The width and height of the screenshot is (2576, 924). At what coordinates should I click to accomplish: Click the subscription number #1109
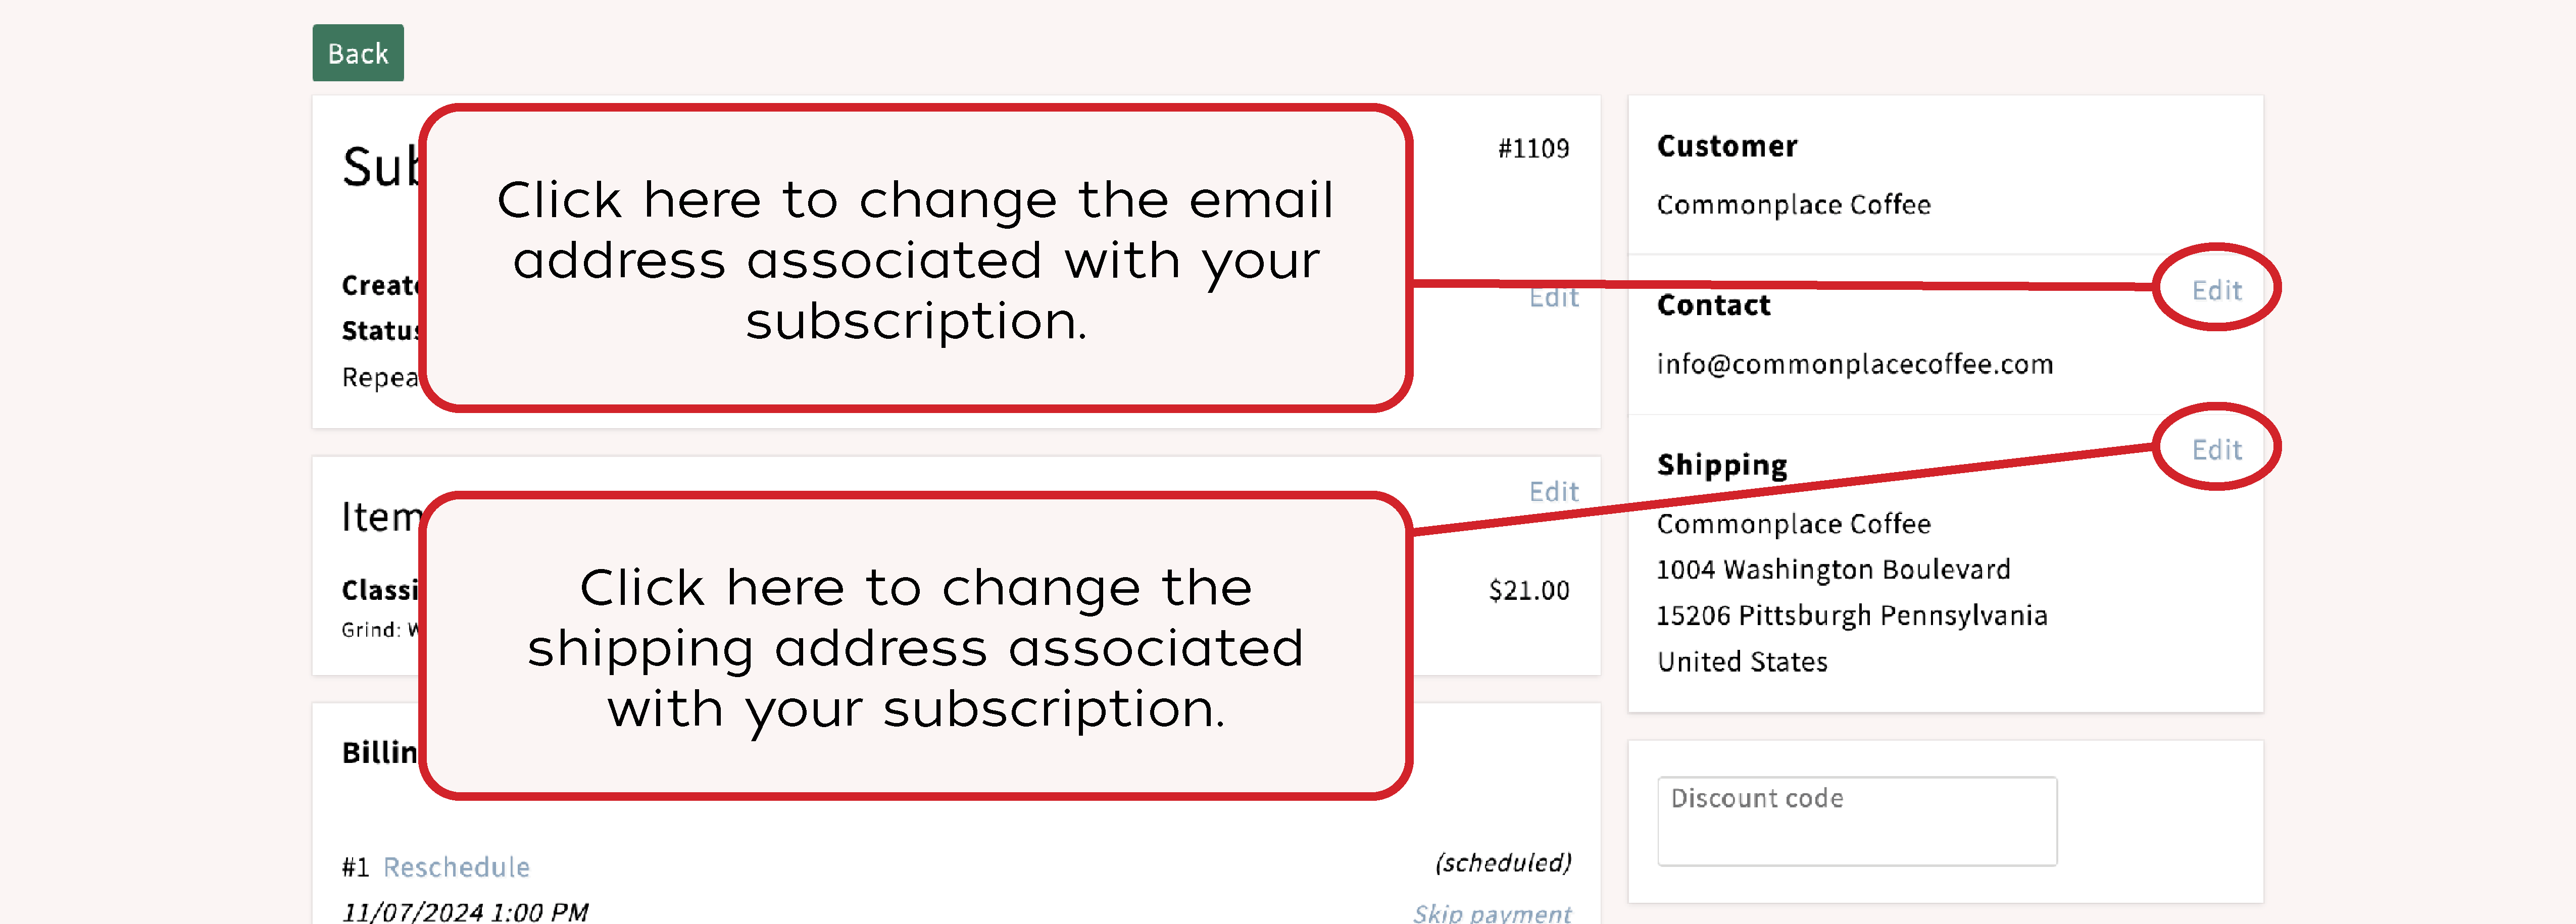(1533, 149)
